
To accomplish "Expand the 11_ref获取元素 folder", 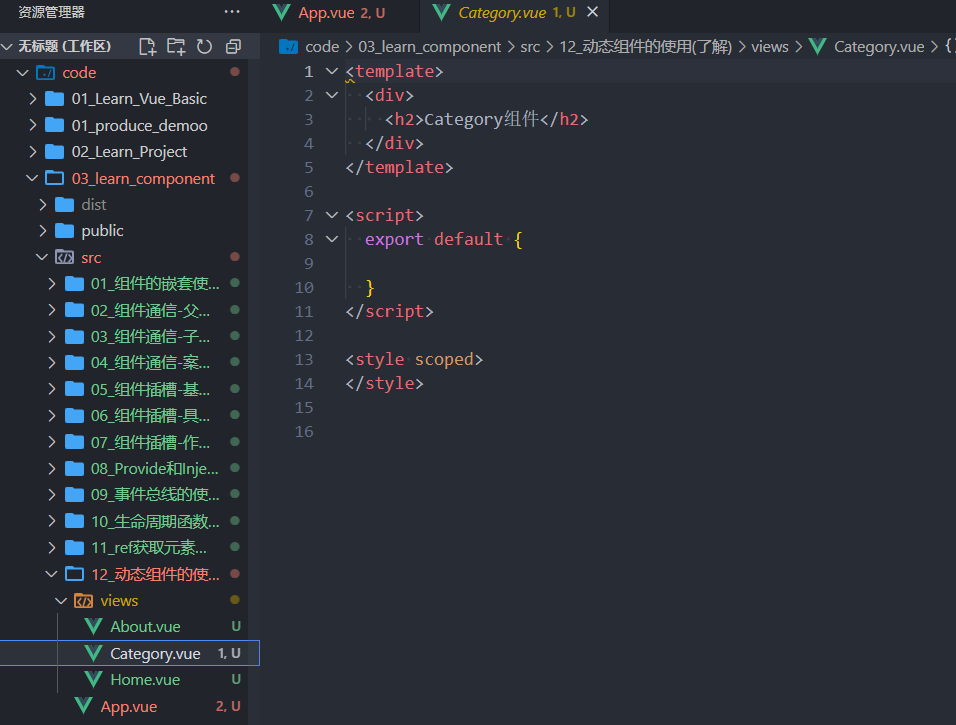I will [52, 548].
